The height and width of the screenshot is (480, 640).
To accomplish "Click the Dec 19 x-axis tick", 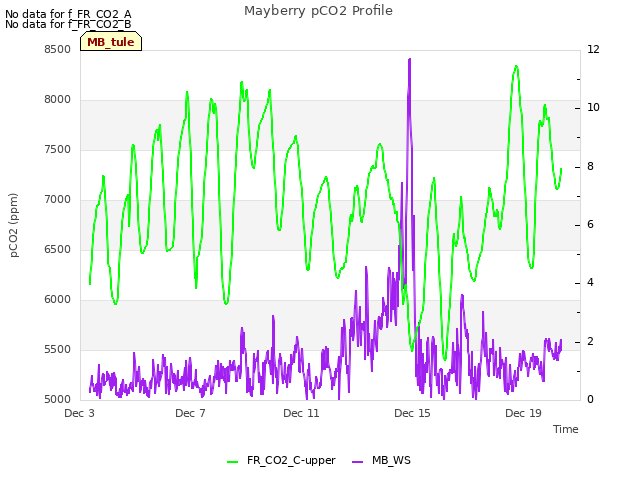I will pyautogui.click(x=523, y=413).
